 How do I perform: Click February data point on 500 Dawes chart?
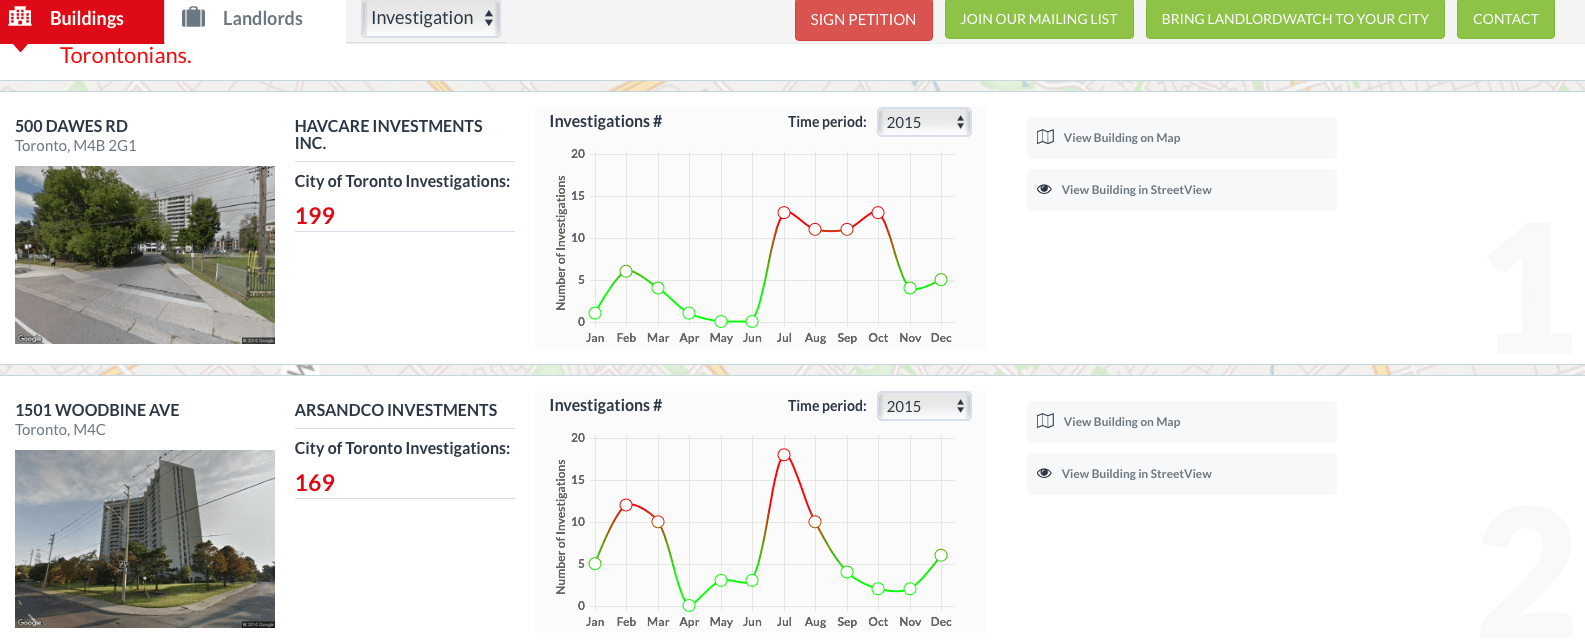tap(626, 271)
